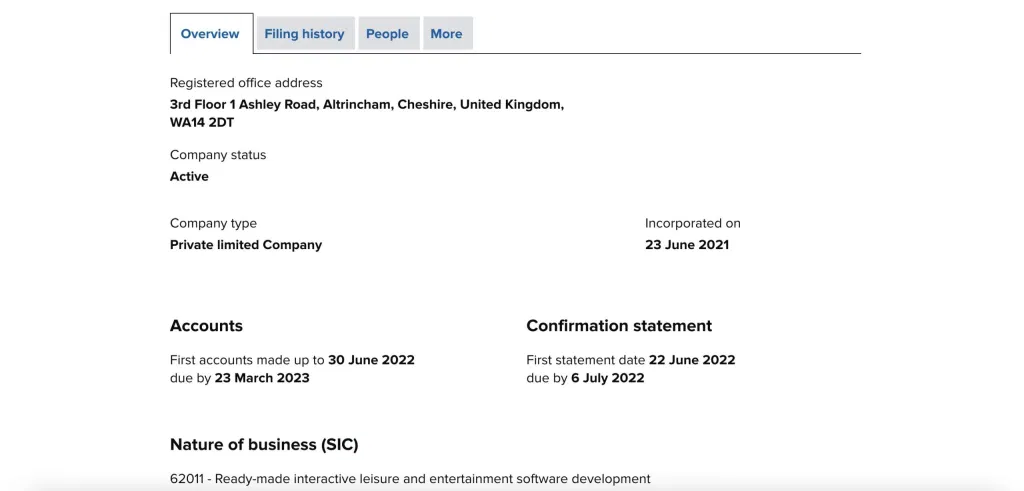1024x491 pixels.
Task: Click the Company type label
Action: pyautogui.click(x=214, y=223)
